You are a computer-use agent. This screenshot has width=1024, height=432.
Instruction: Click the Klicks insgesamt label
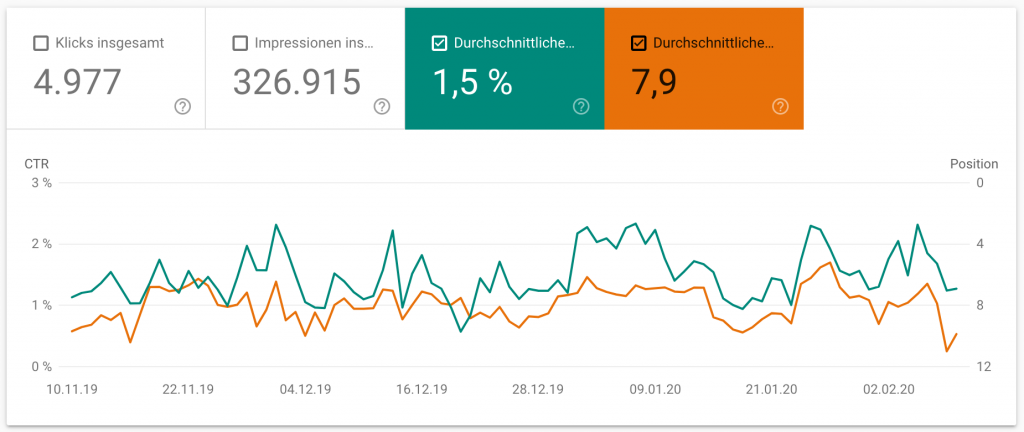(x=109, y=44)
